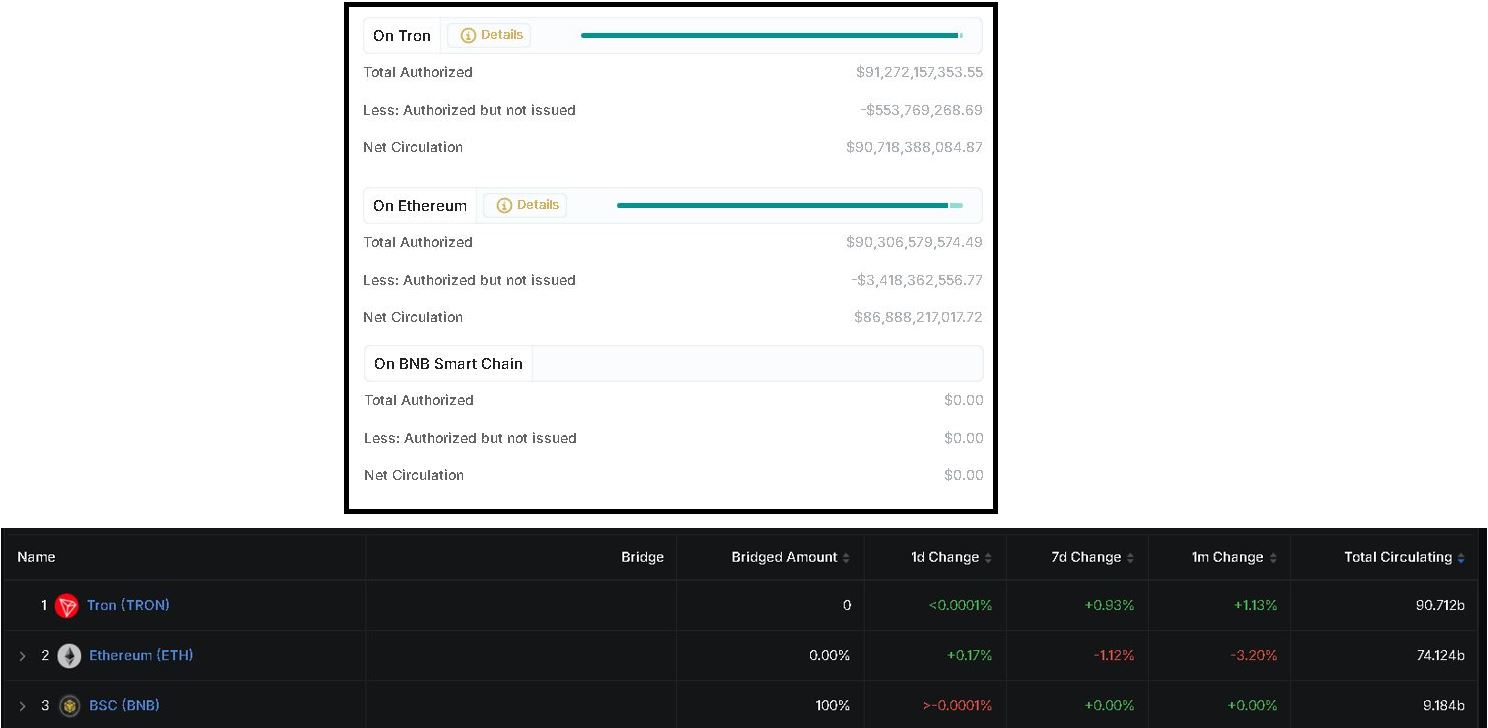Sort by 7d Change column
This screenshot has width=1488, height=728.
[1093, 557]
